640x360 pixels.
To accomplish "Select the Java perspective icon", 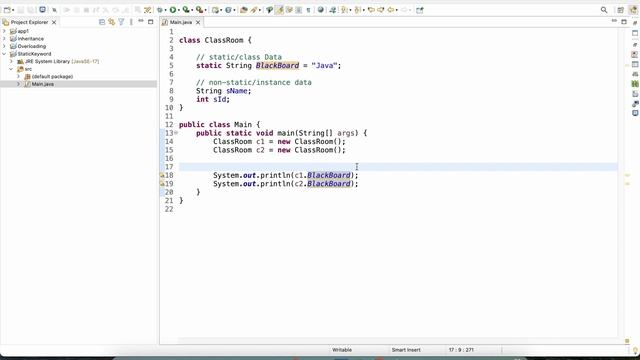I will (633, 10).
